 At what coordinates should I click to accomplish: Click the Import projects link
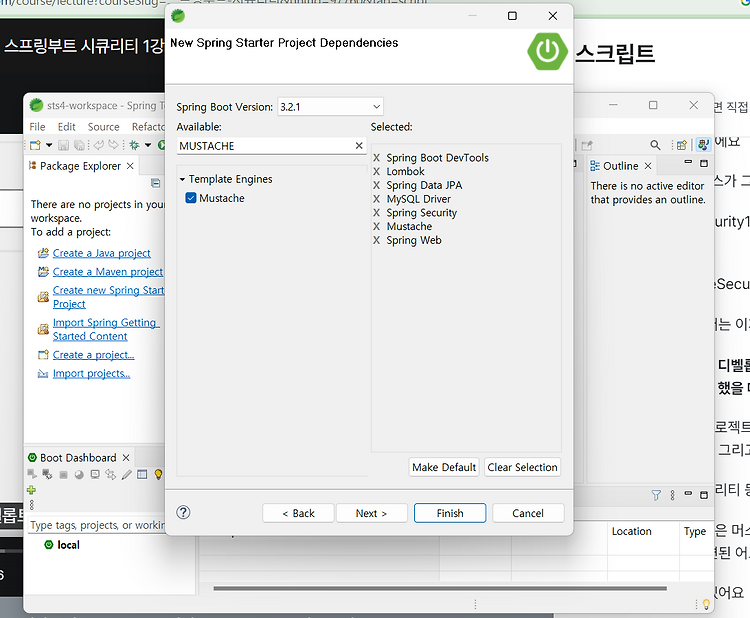[x=91, y=374]
